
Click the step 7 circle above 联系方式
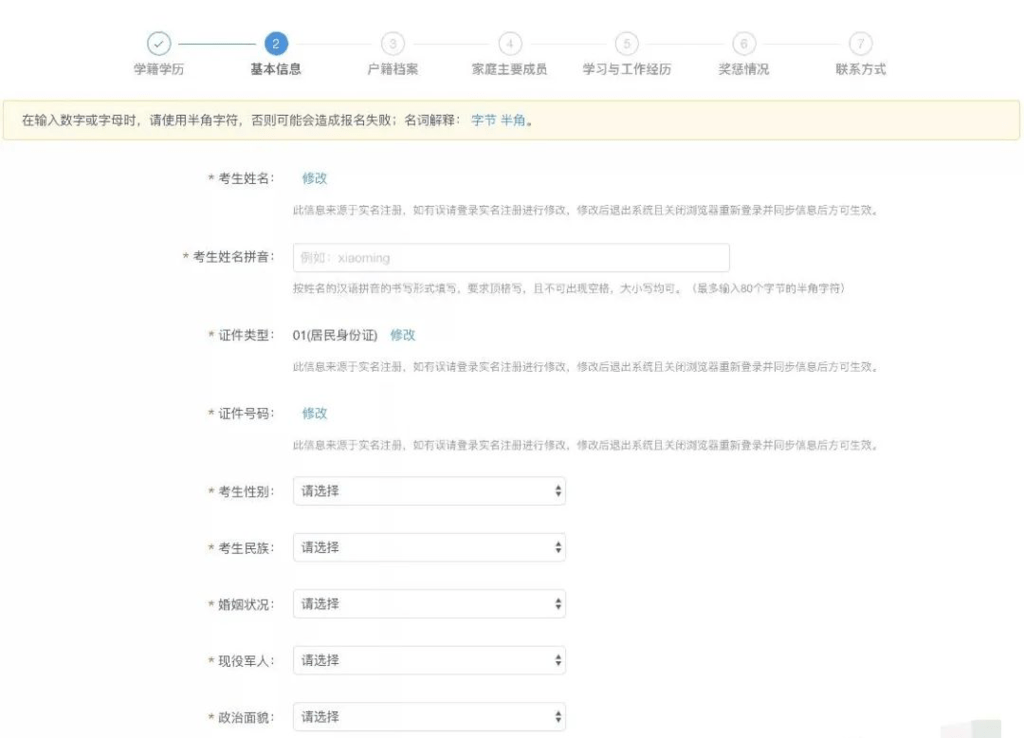coord(862,45)
